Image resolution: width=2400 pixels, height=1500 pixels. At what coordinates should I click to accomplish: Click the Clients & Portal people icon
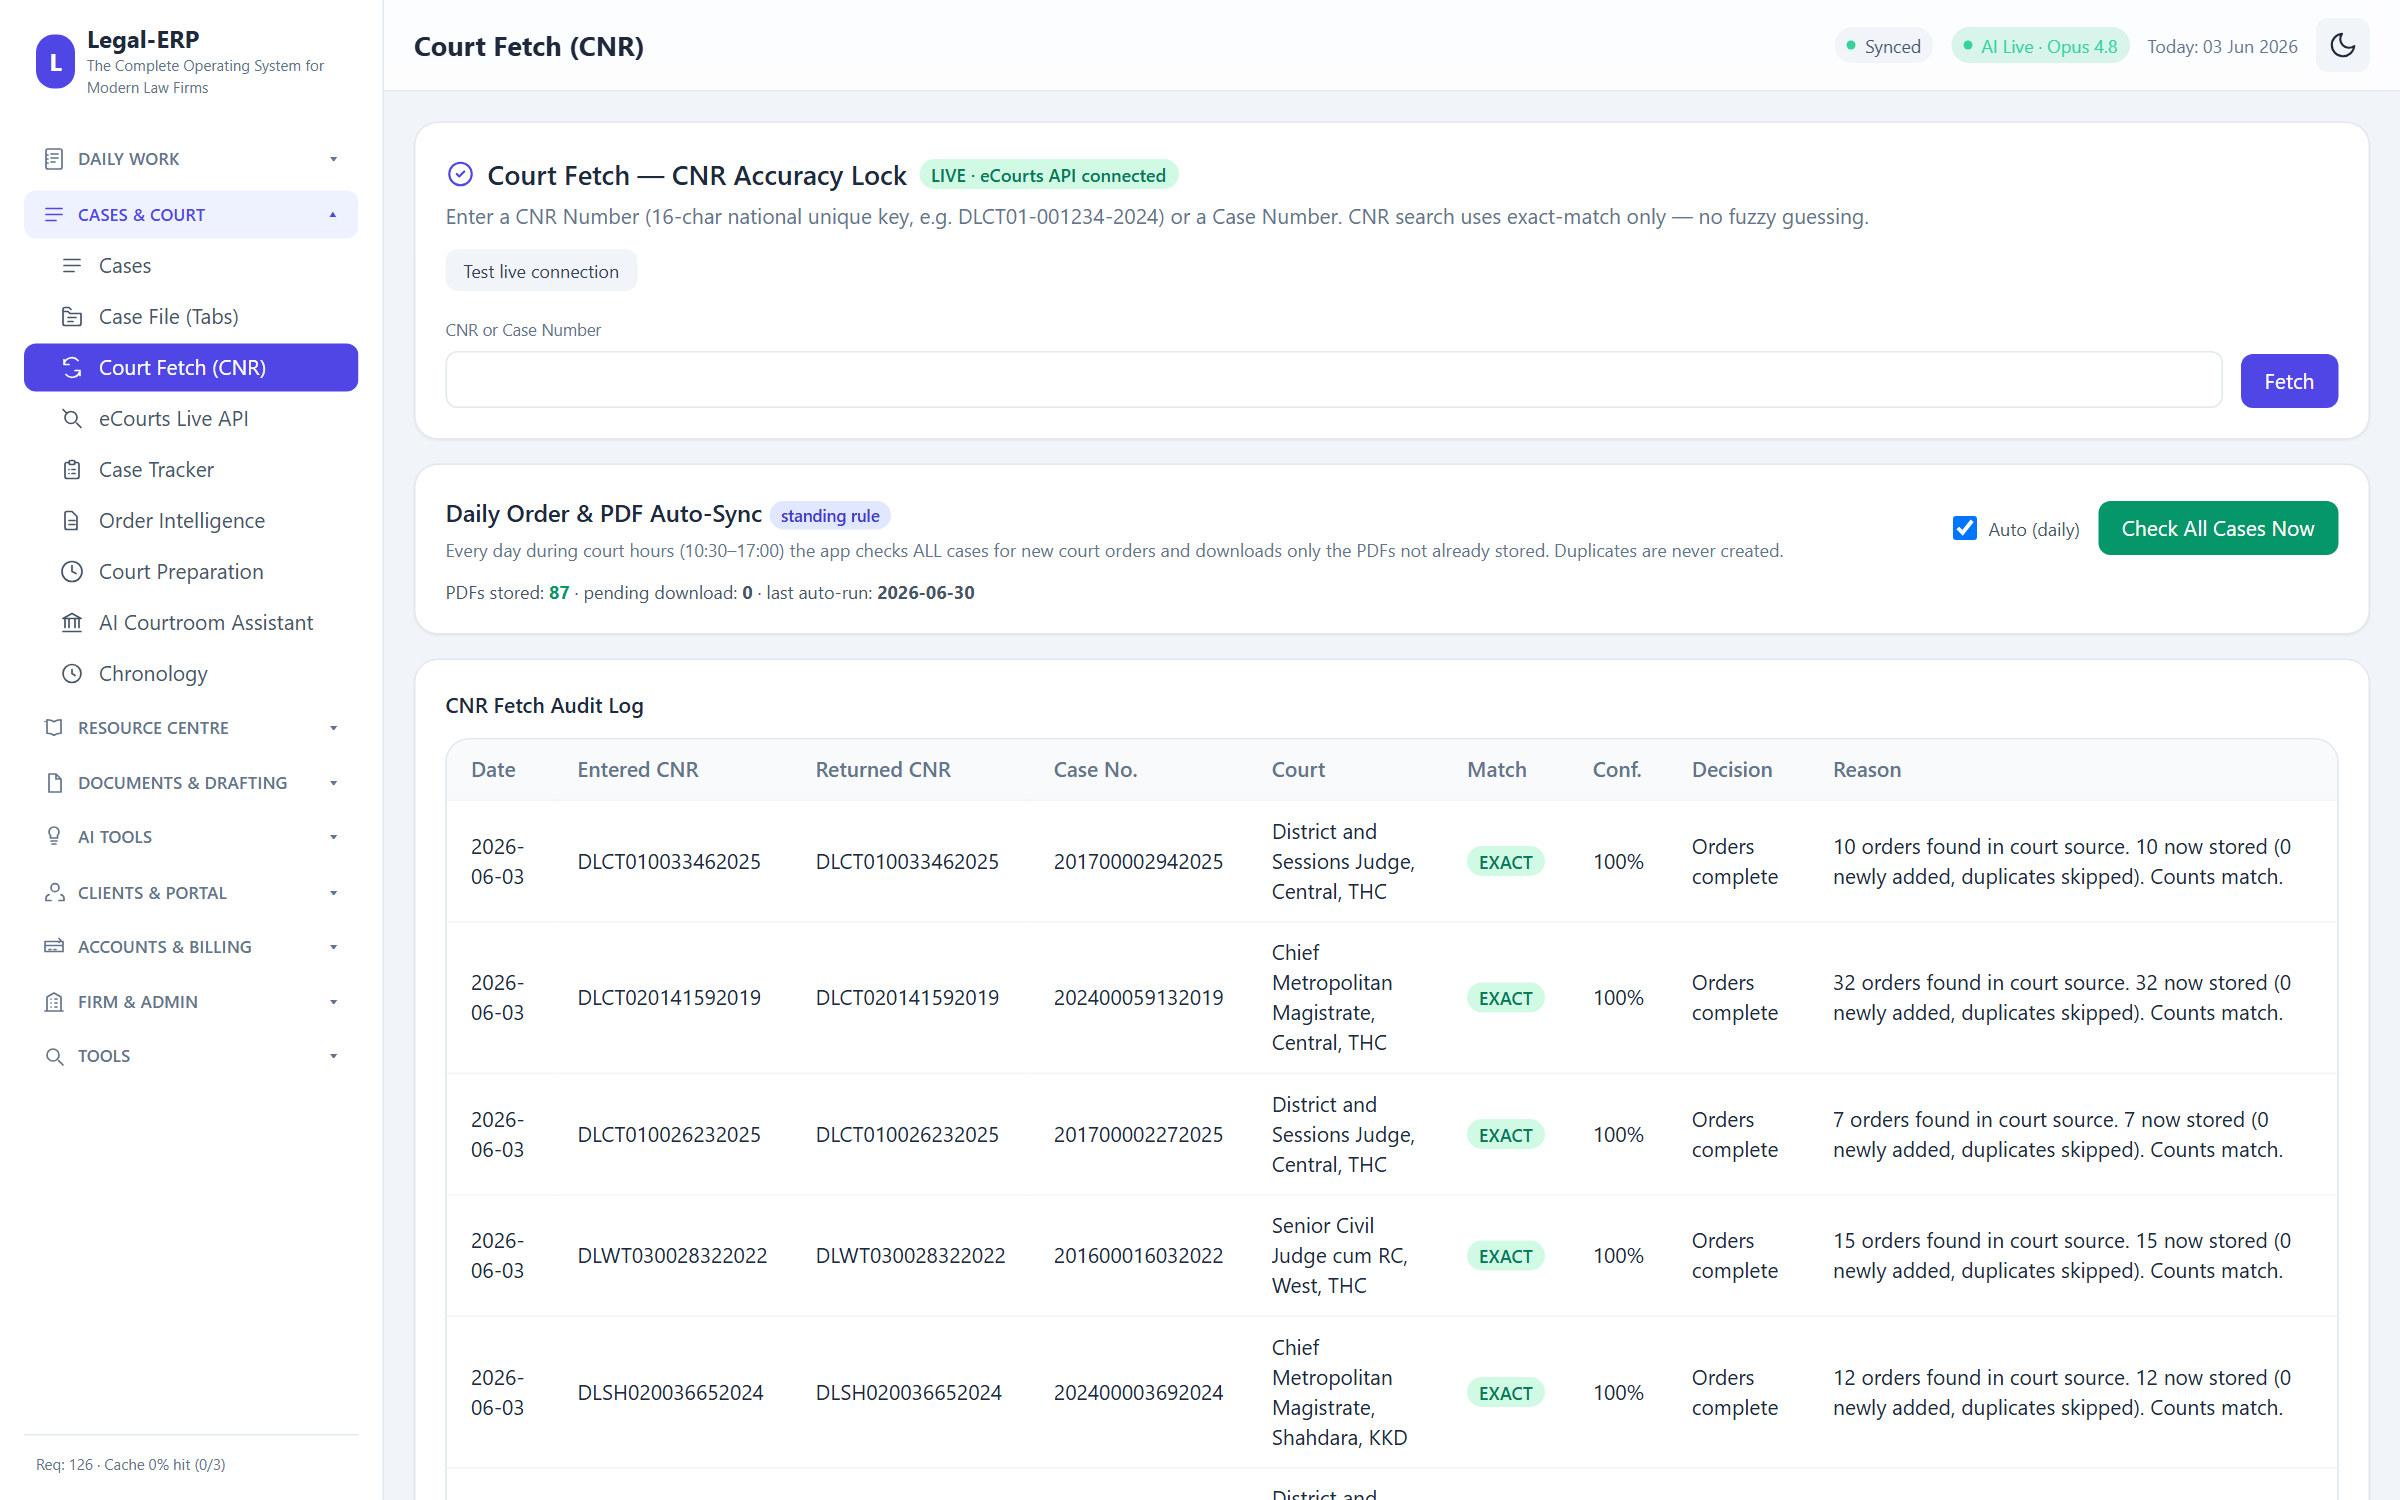(x=54, y=893)
